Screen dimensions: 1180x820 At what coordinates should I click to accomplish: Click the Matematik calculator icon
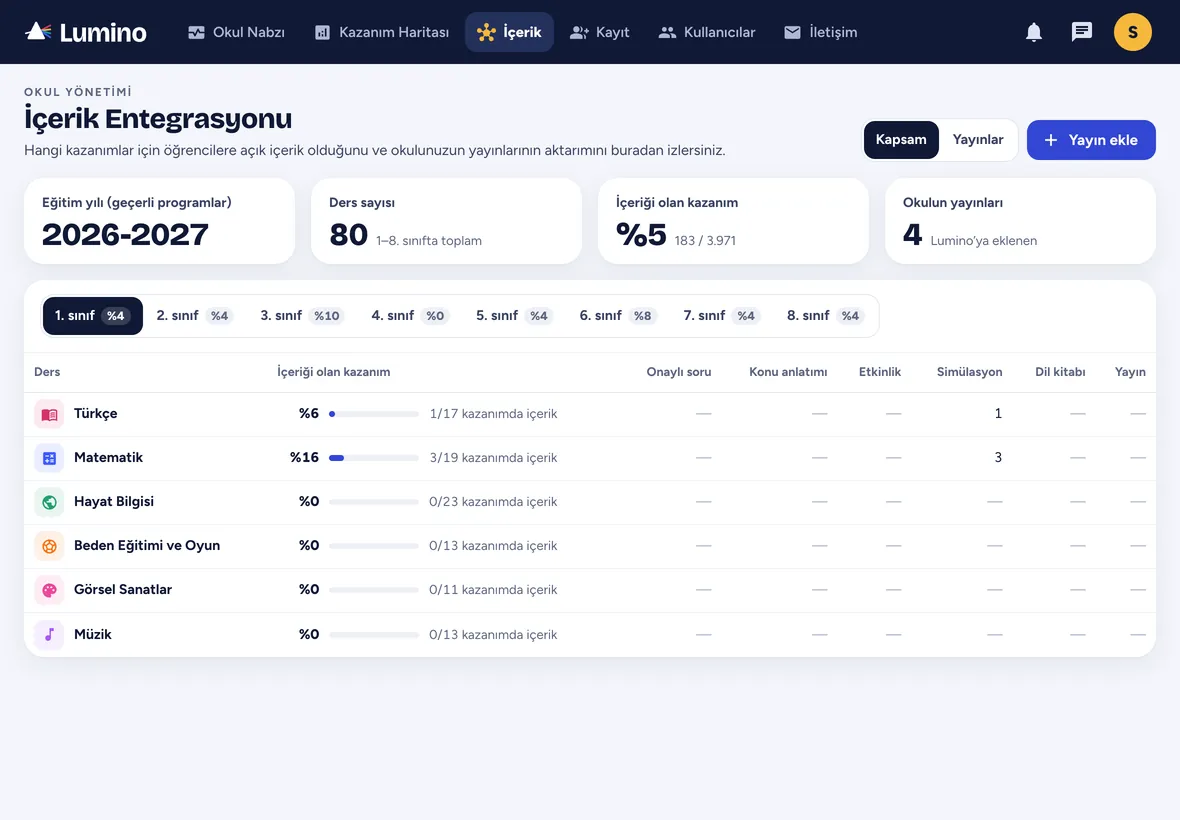click(50, 458)
